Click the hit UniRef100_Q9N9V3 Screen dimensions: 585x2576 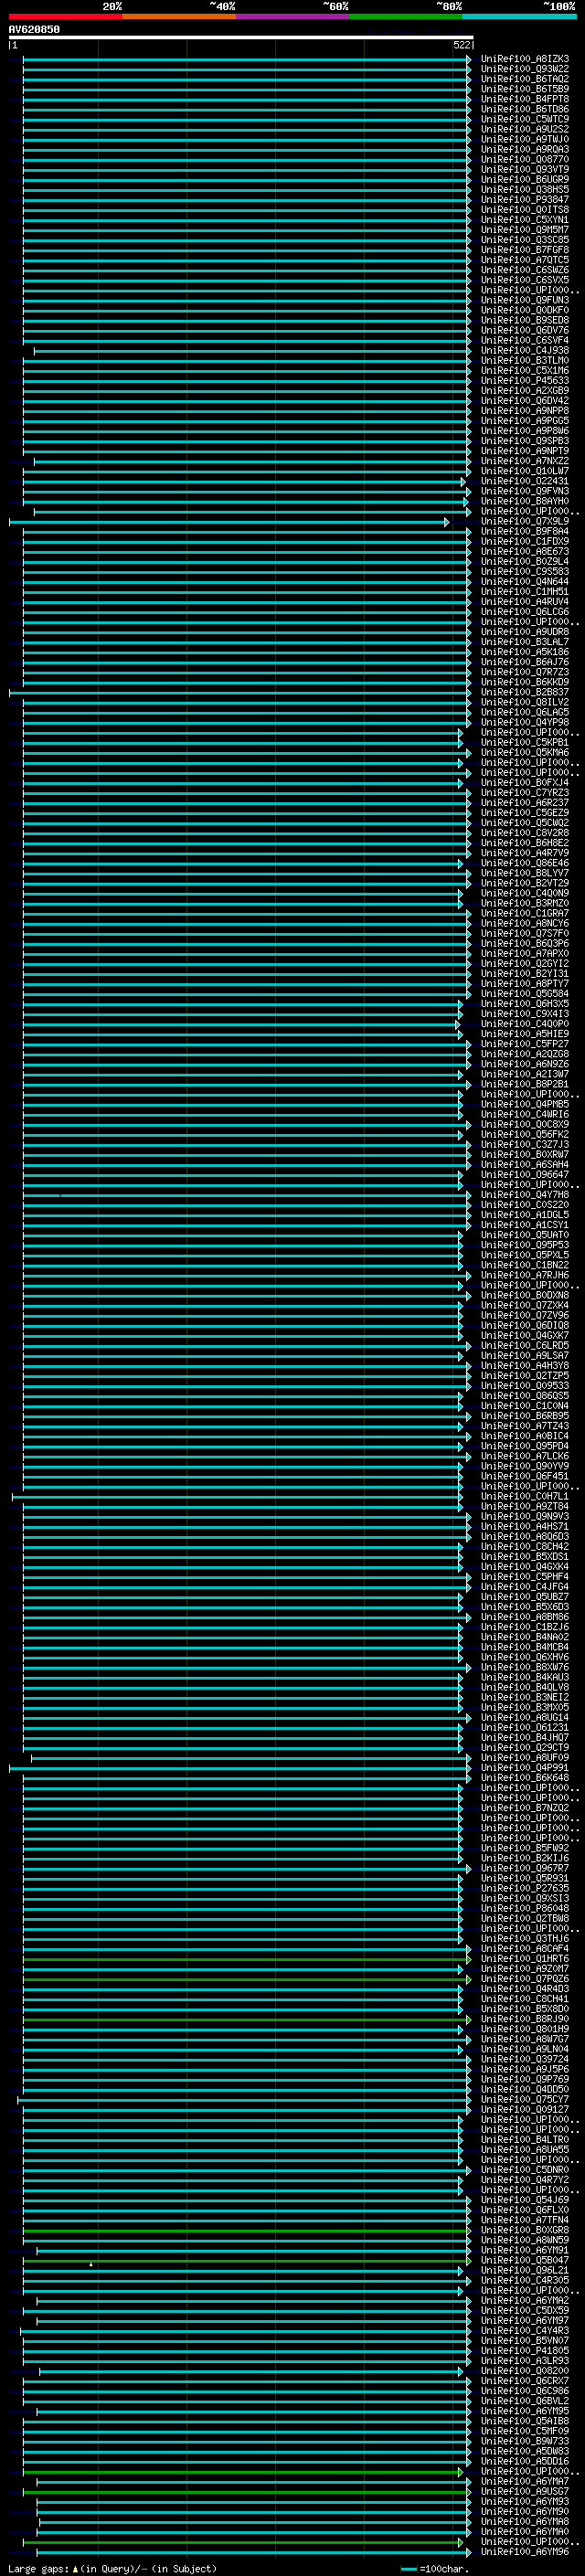click(525, 1517)
